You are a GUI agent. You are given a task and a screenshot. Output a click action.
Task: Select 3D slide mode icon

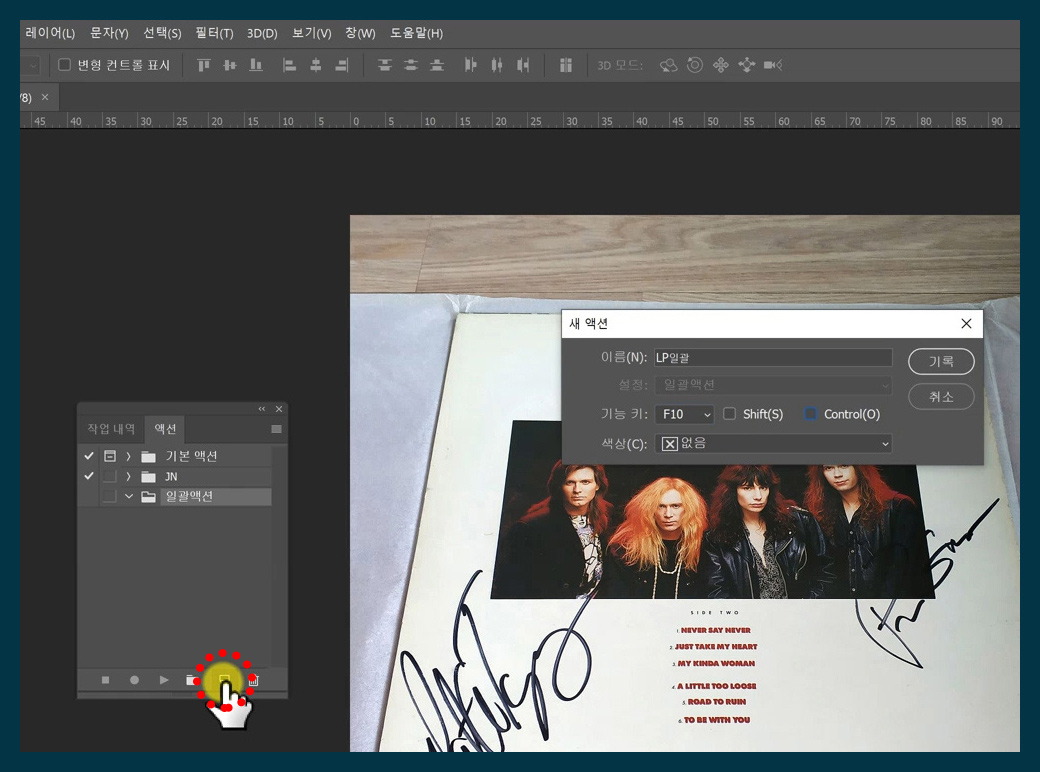(747, 65)
